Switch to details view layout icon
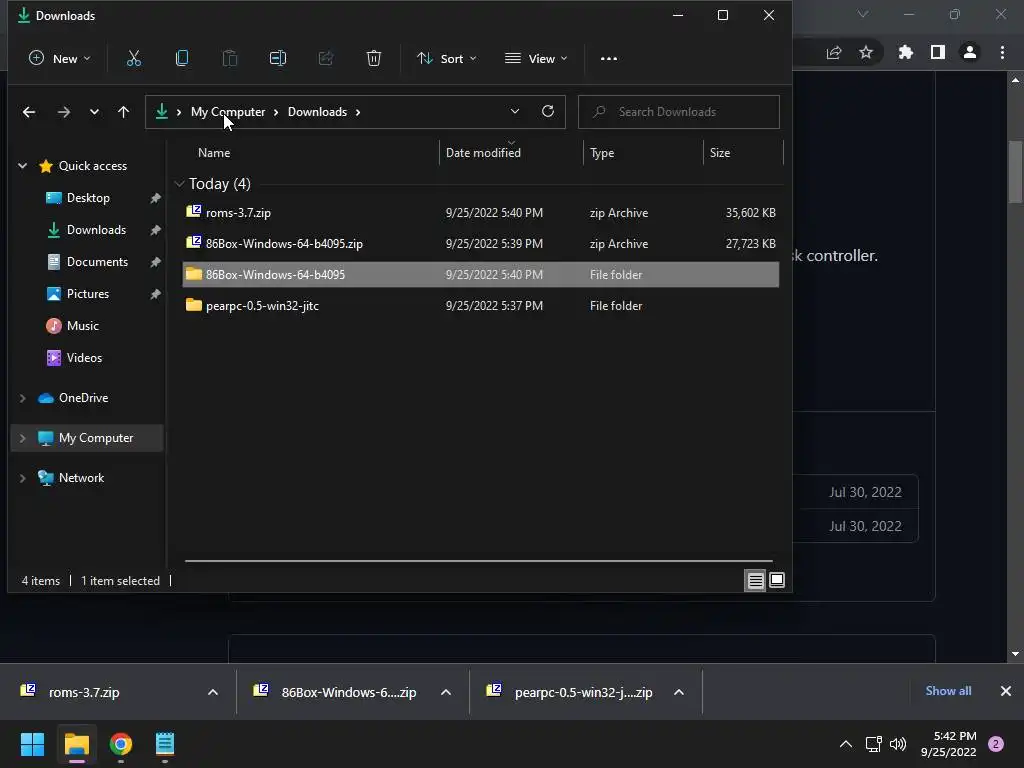Image resolution: width=1024 pixels, height=768 pixels. [756, 581]
